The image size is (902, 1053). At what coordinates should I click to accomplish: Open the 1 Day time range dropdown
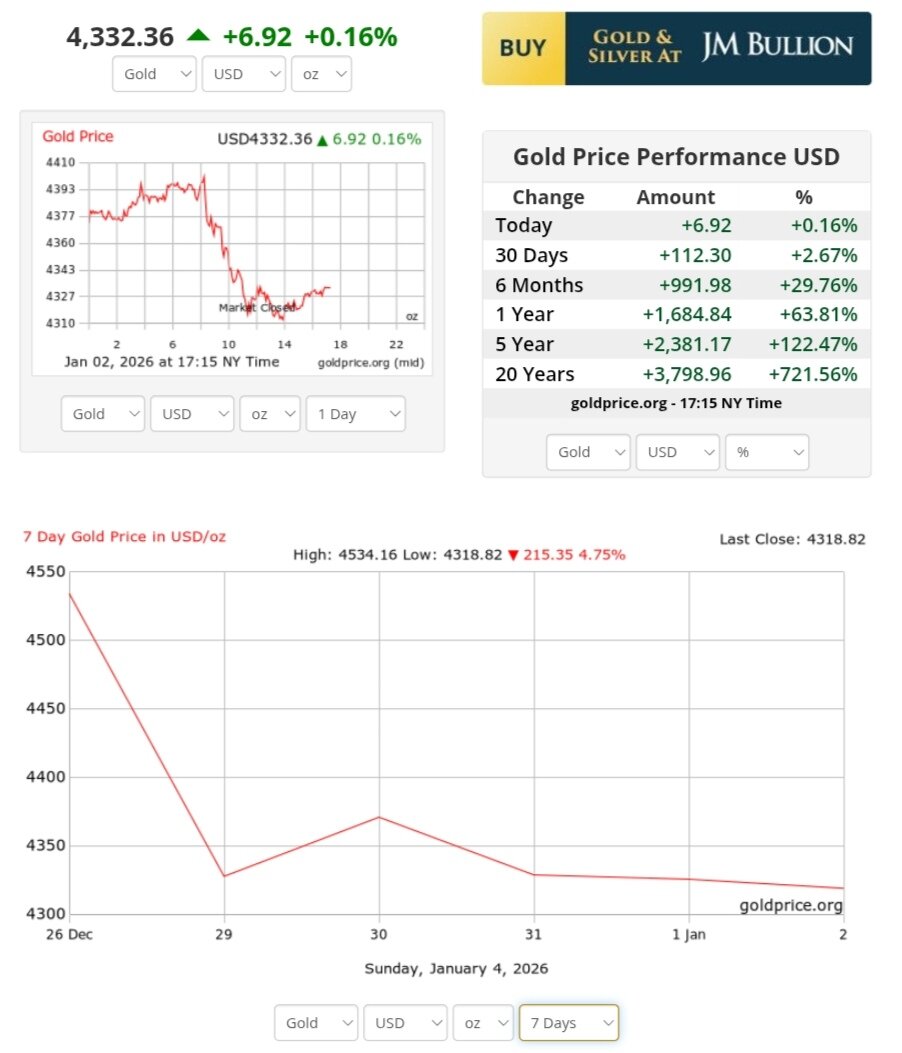(x=357, y=414)
